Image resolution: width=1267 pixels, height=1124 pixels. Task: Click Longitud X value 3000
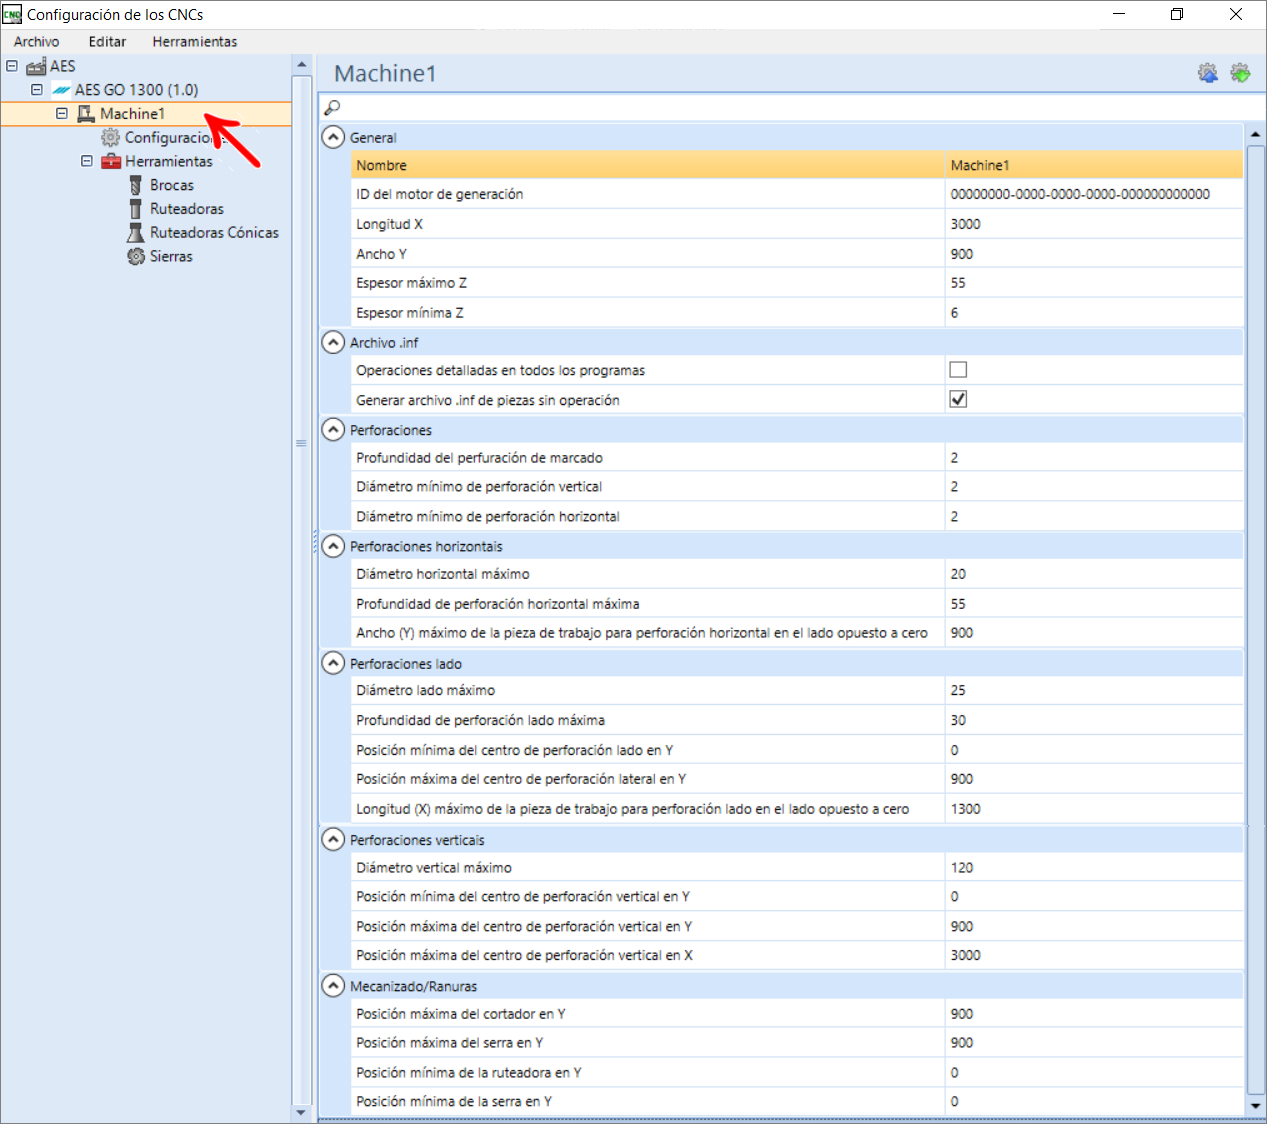[1094, 224]
